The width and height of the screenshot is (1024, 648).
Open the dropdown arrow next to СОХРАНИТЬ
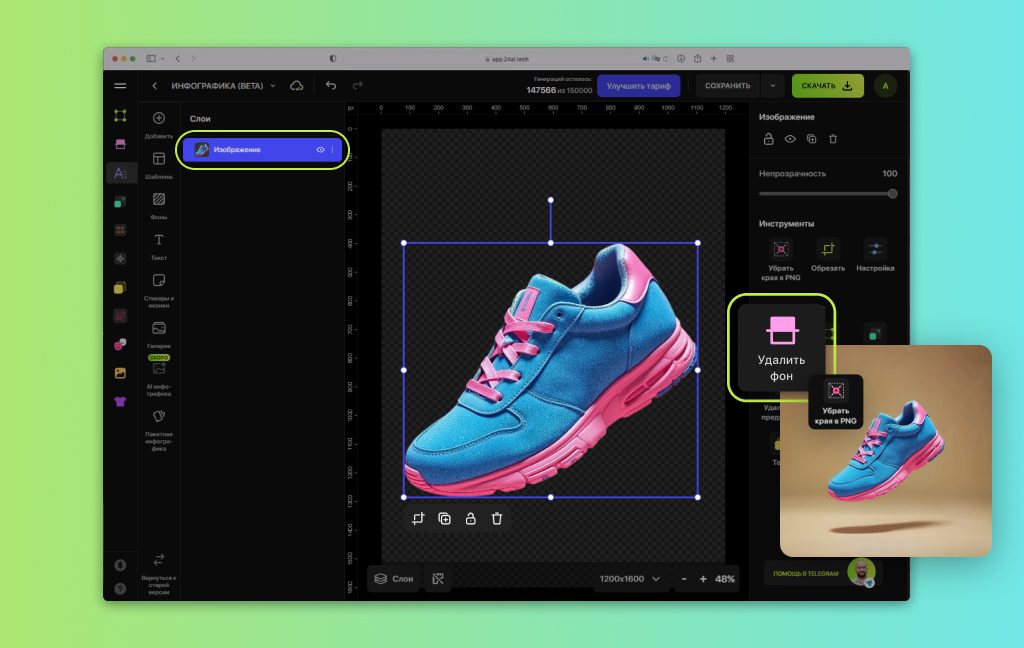(x=773, y=86)
